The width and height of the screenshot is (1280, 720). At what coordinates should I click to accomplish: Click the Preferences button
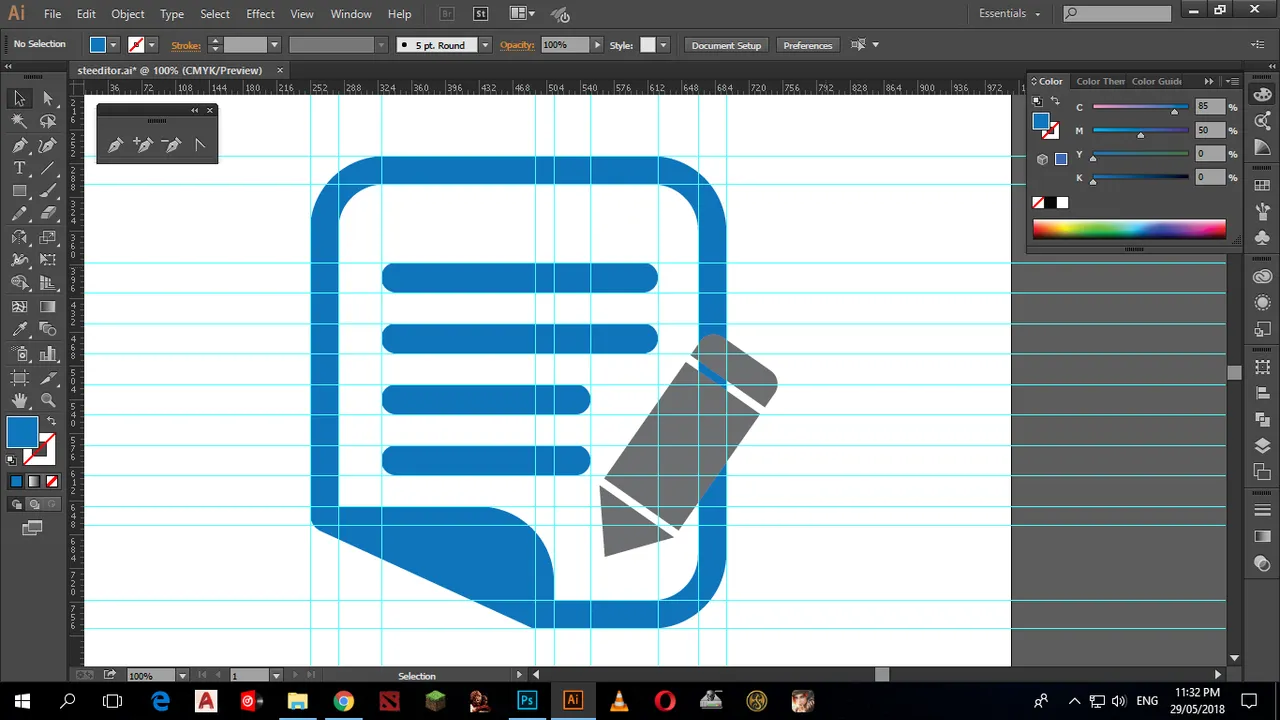click(807, 45)
